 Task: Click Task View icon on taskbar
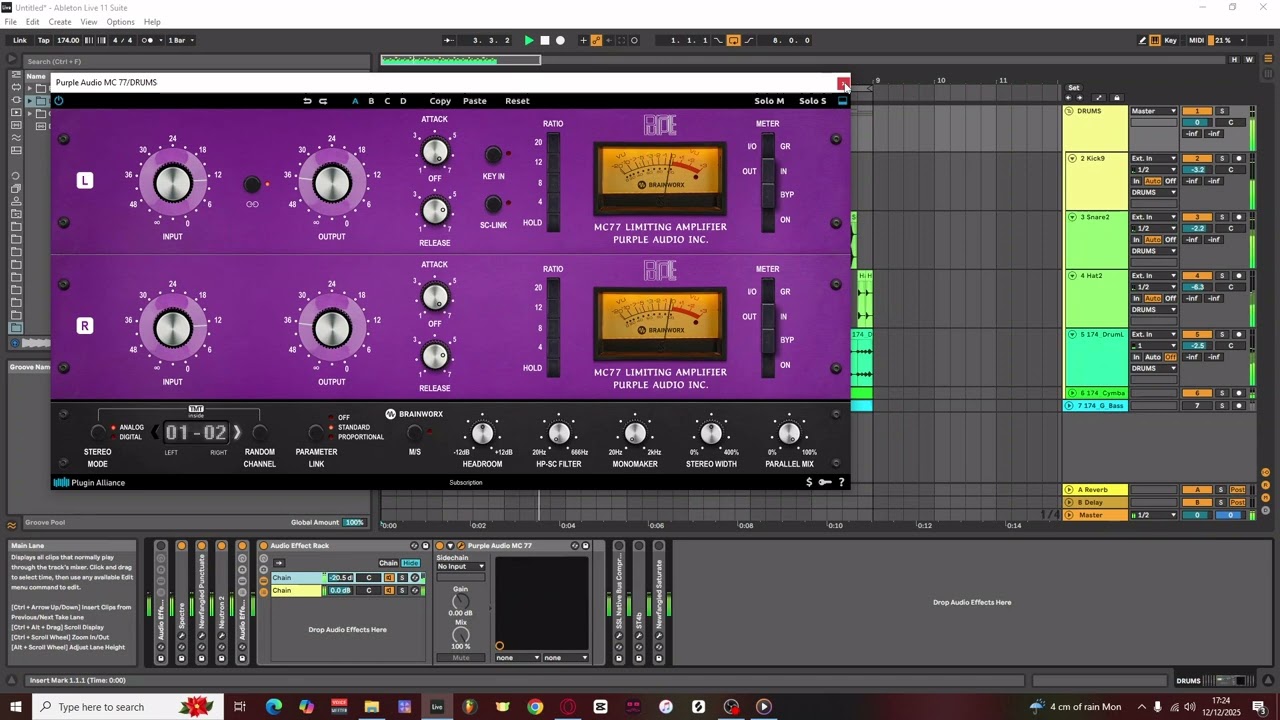pos(240,707)
